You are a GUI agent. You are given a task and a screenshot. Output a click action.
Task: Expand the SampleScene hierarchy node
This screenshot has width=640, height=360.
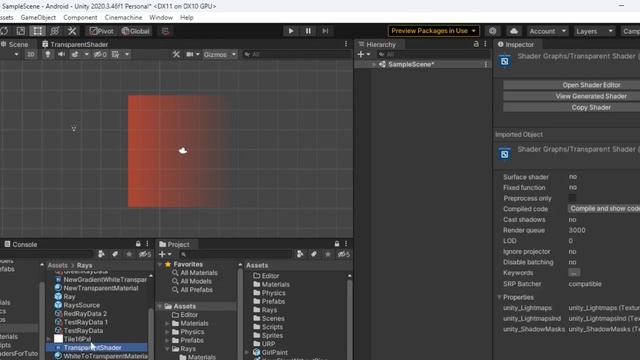[x=373, y=64]
